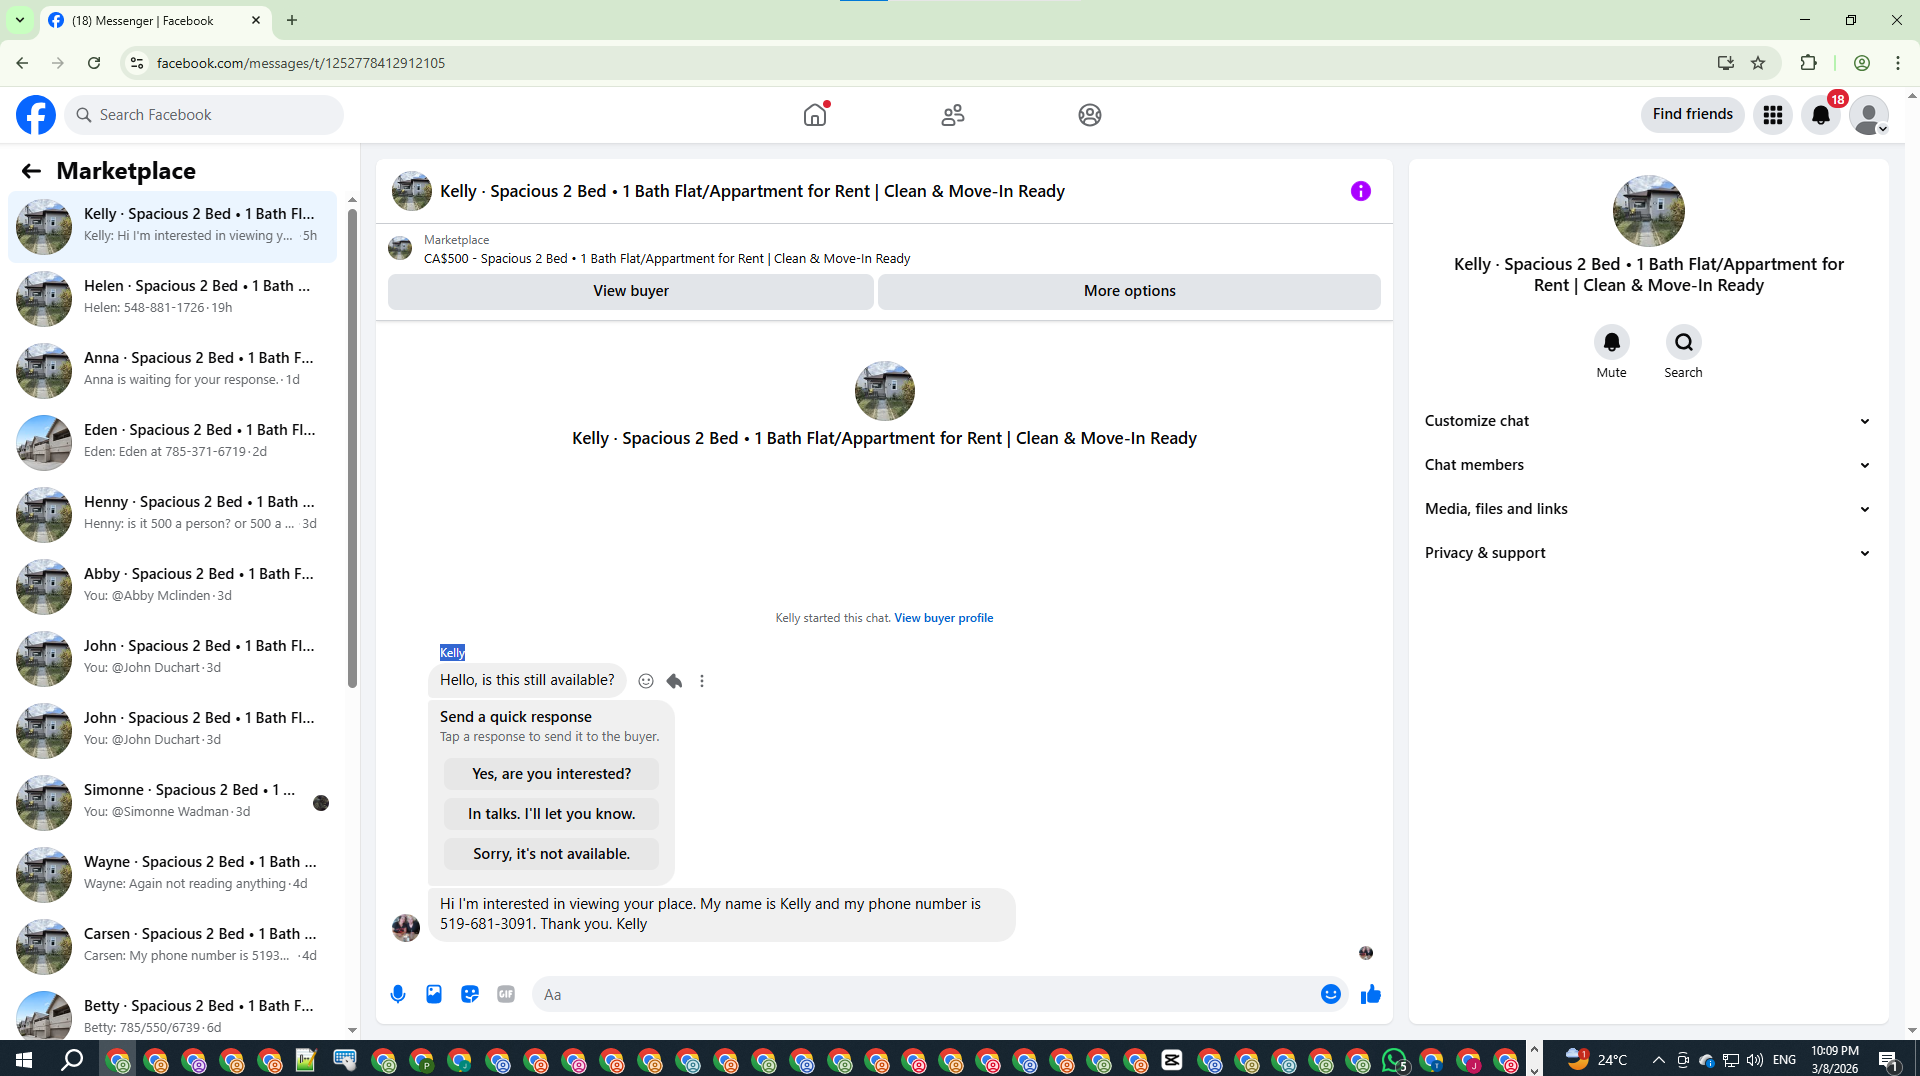Open browser Extensions puzzle icon
This screenshot has width=1920, height=1076.
pyautogui.click(x=1808, y=63)
